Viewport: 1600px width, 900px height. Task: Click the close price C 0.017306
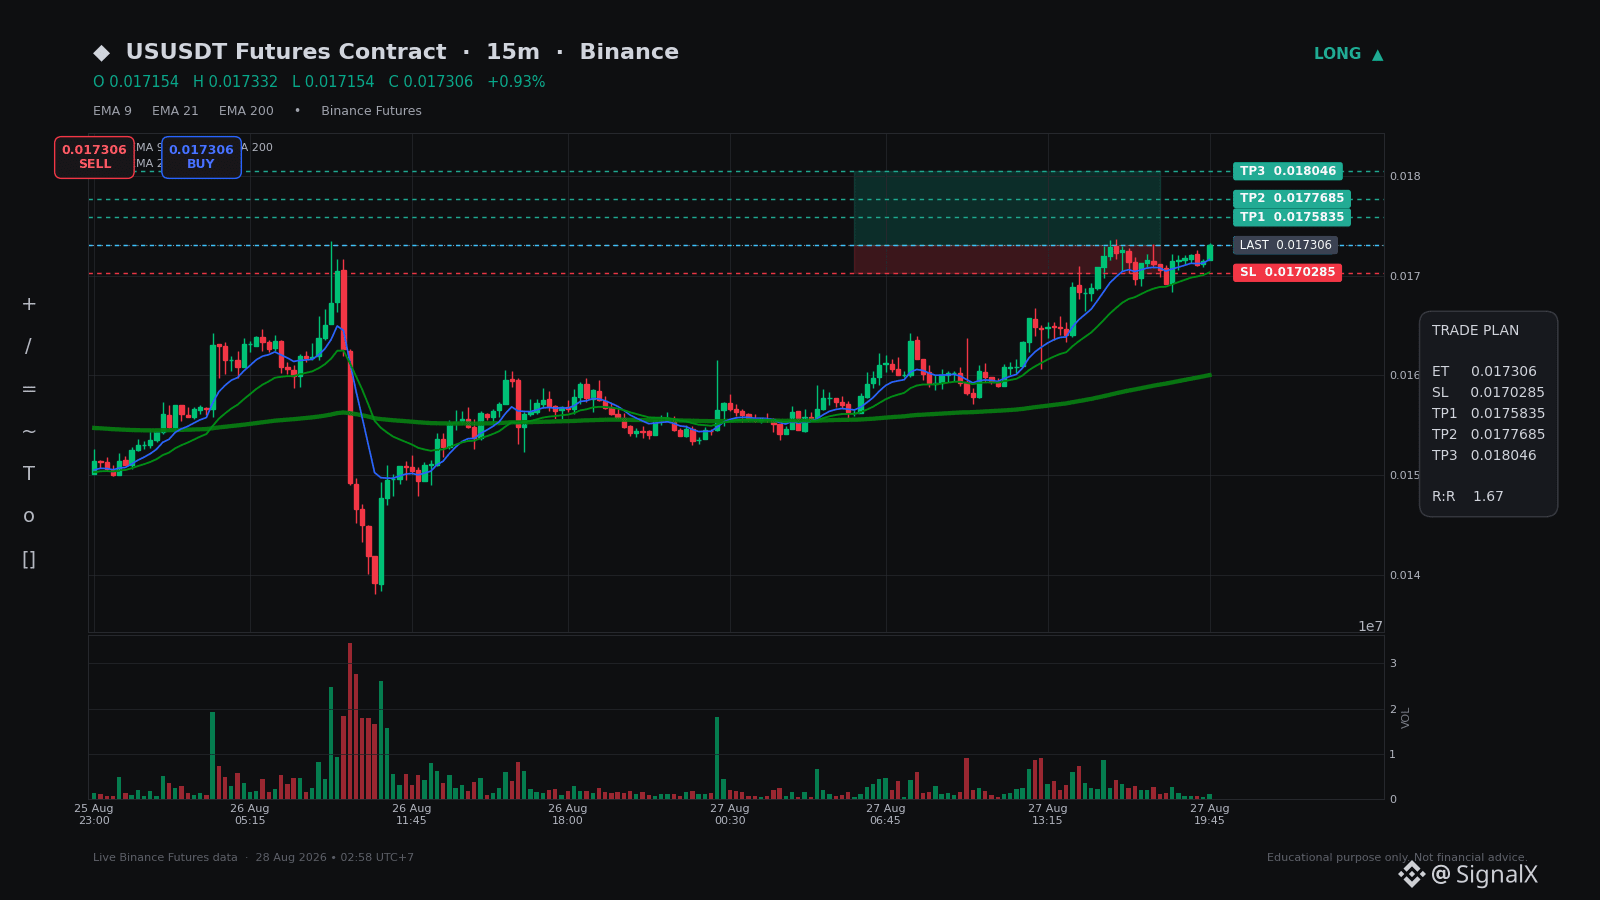point(431,82)
